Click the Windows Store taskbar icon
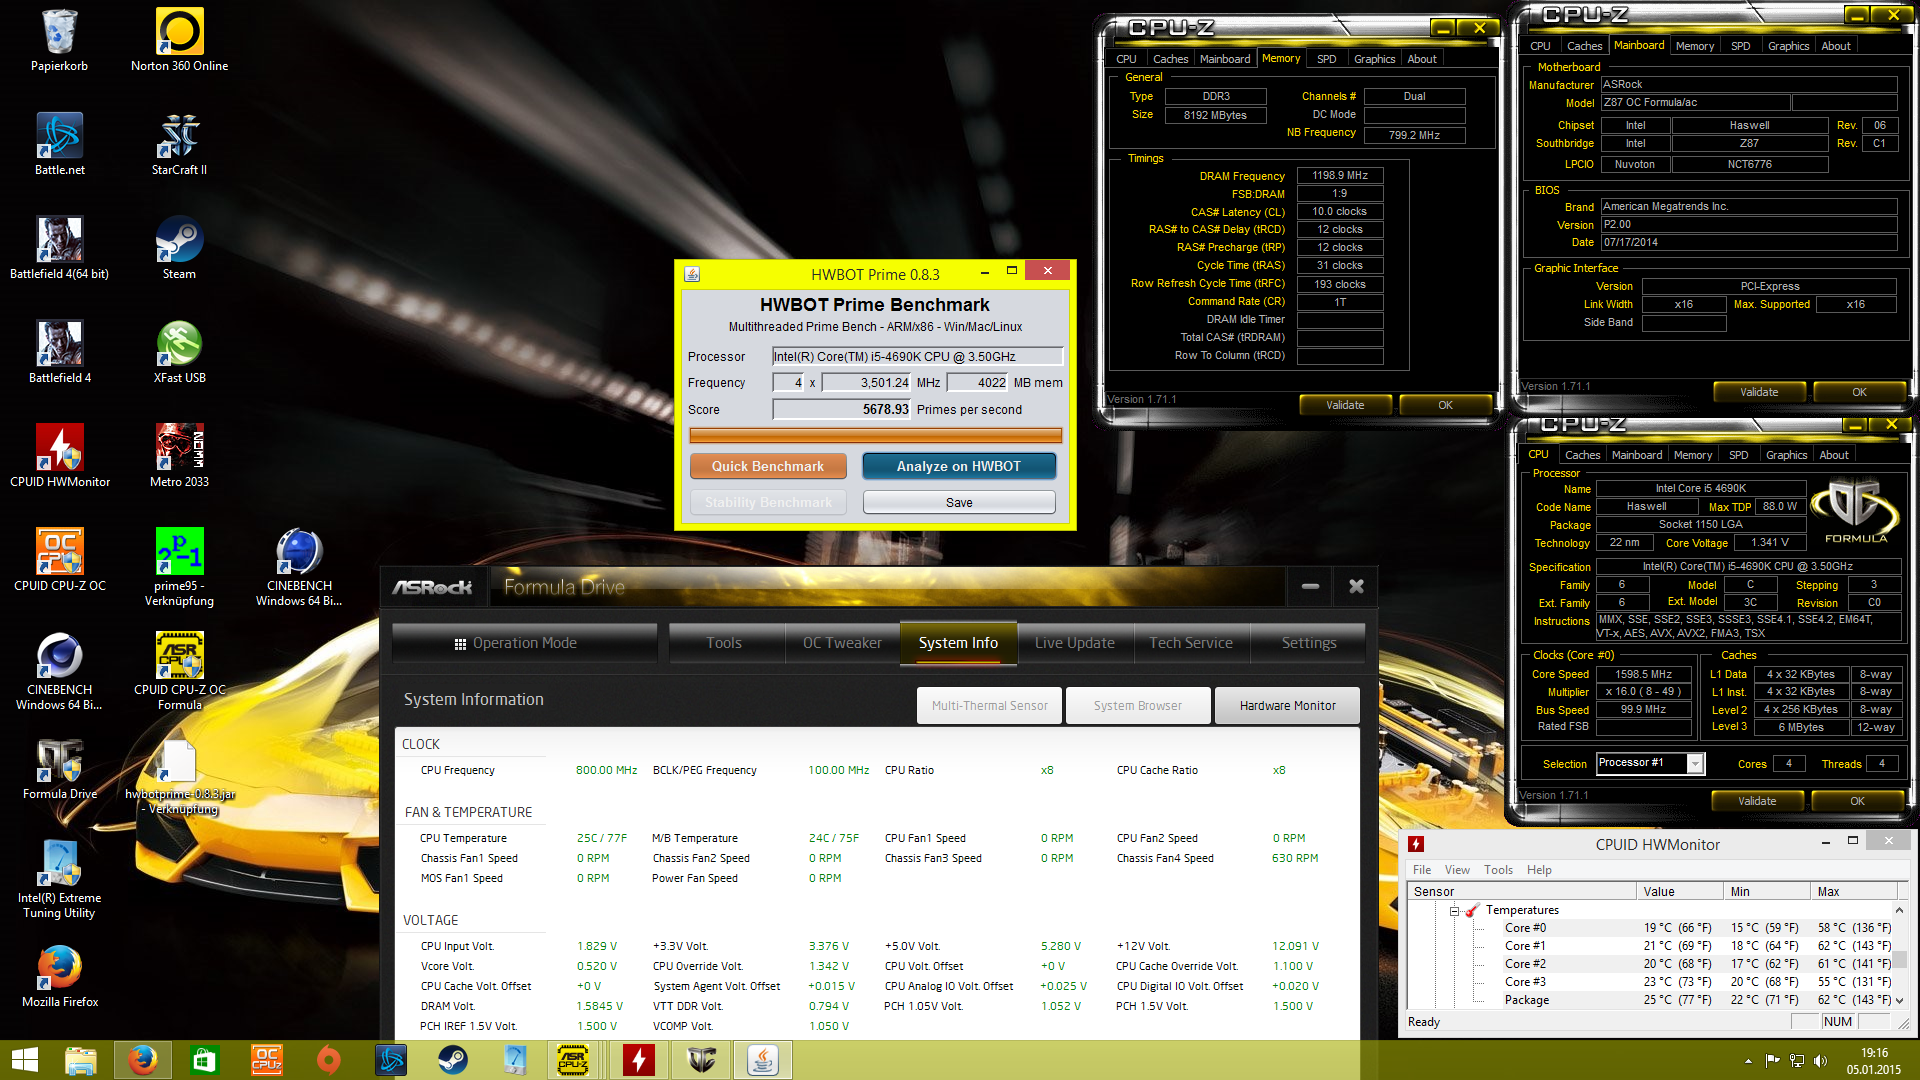 (x=204, y=1060)
